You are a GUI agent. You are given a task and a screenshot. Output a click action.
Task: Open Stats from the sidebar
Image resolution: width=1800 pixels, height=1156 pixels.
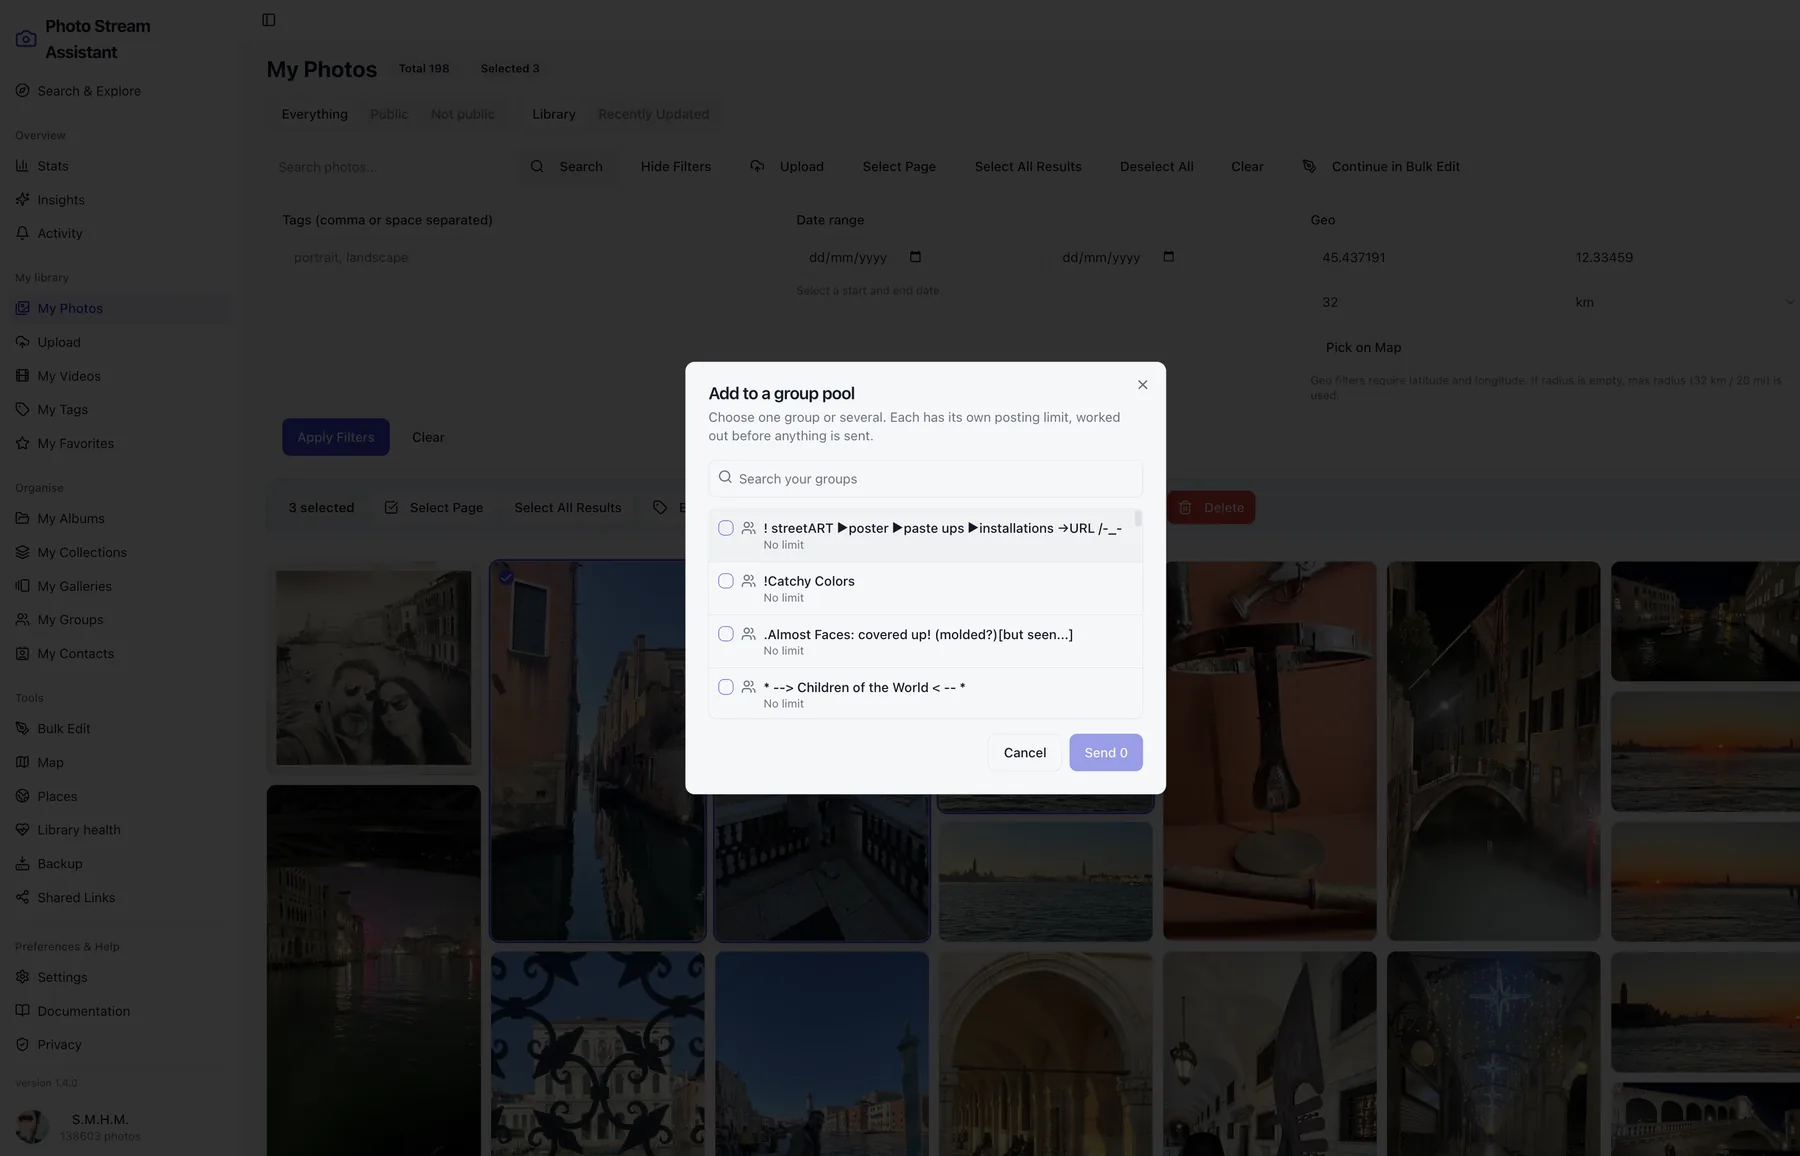pyautogui.click(x=53, y=166)
